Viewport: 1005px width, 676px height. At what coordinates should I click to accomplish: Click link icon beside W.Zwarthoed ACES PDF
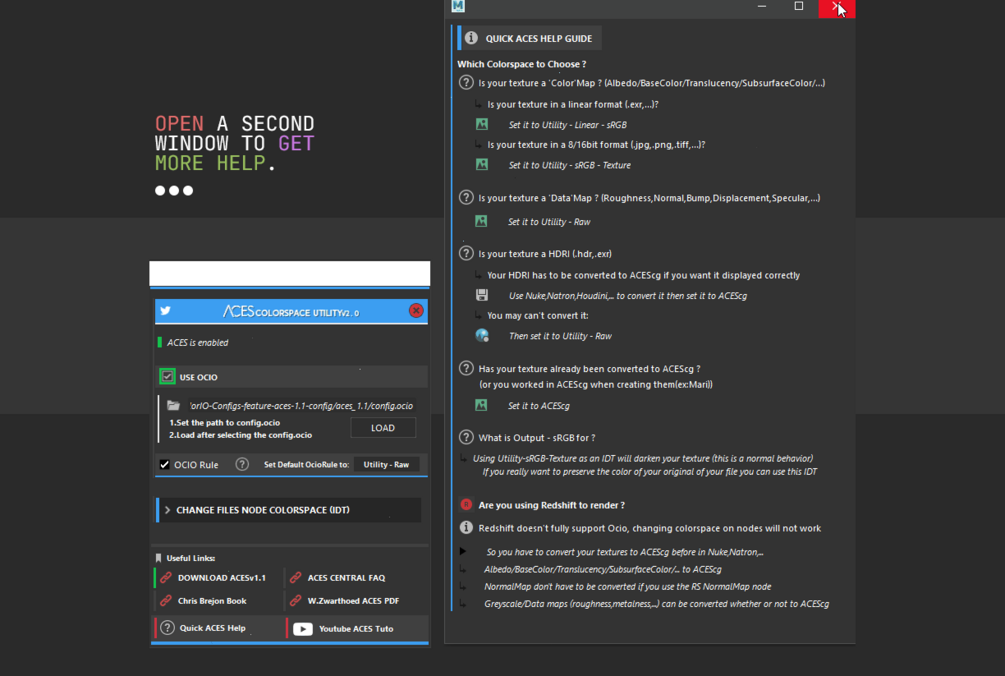pyautogui.click(x=295, y=600)
